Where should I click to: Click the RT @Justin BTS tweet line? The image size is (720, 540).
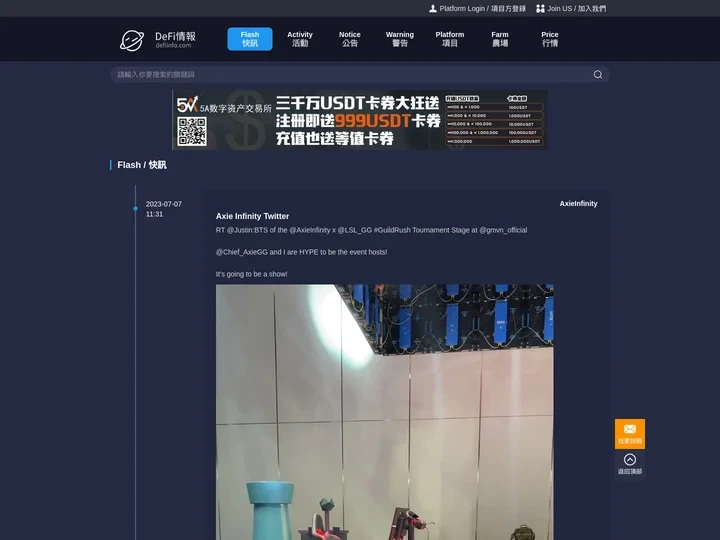[371, 230]
